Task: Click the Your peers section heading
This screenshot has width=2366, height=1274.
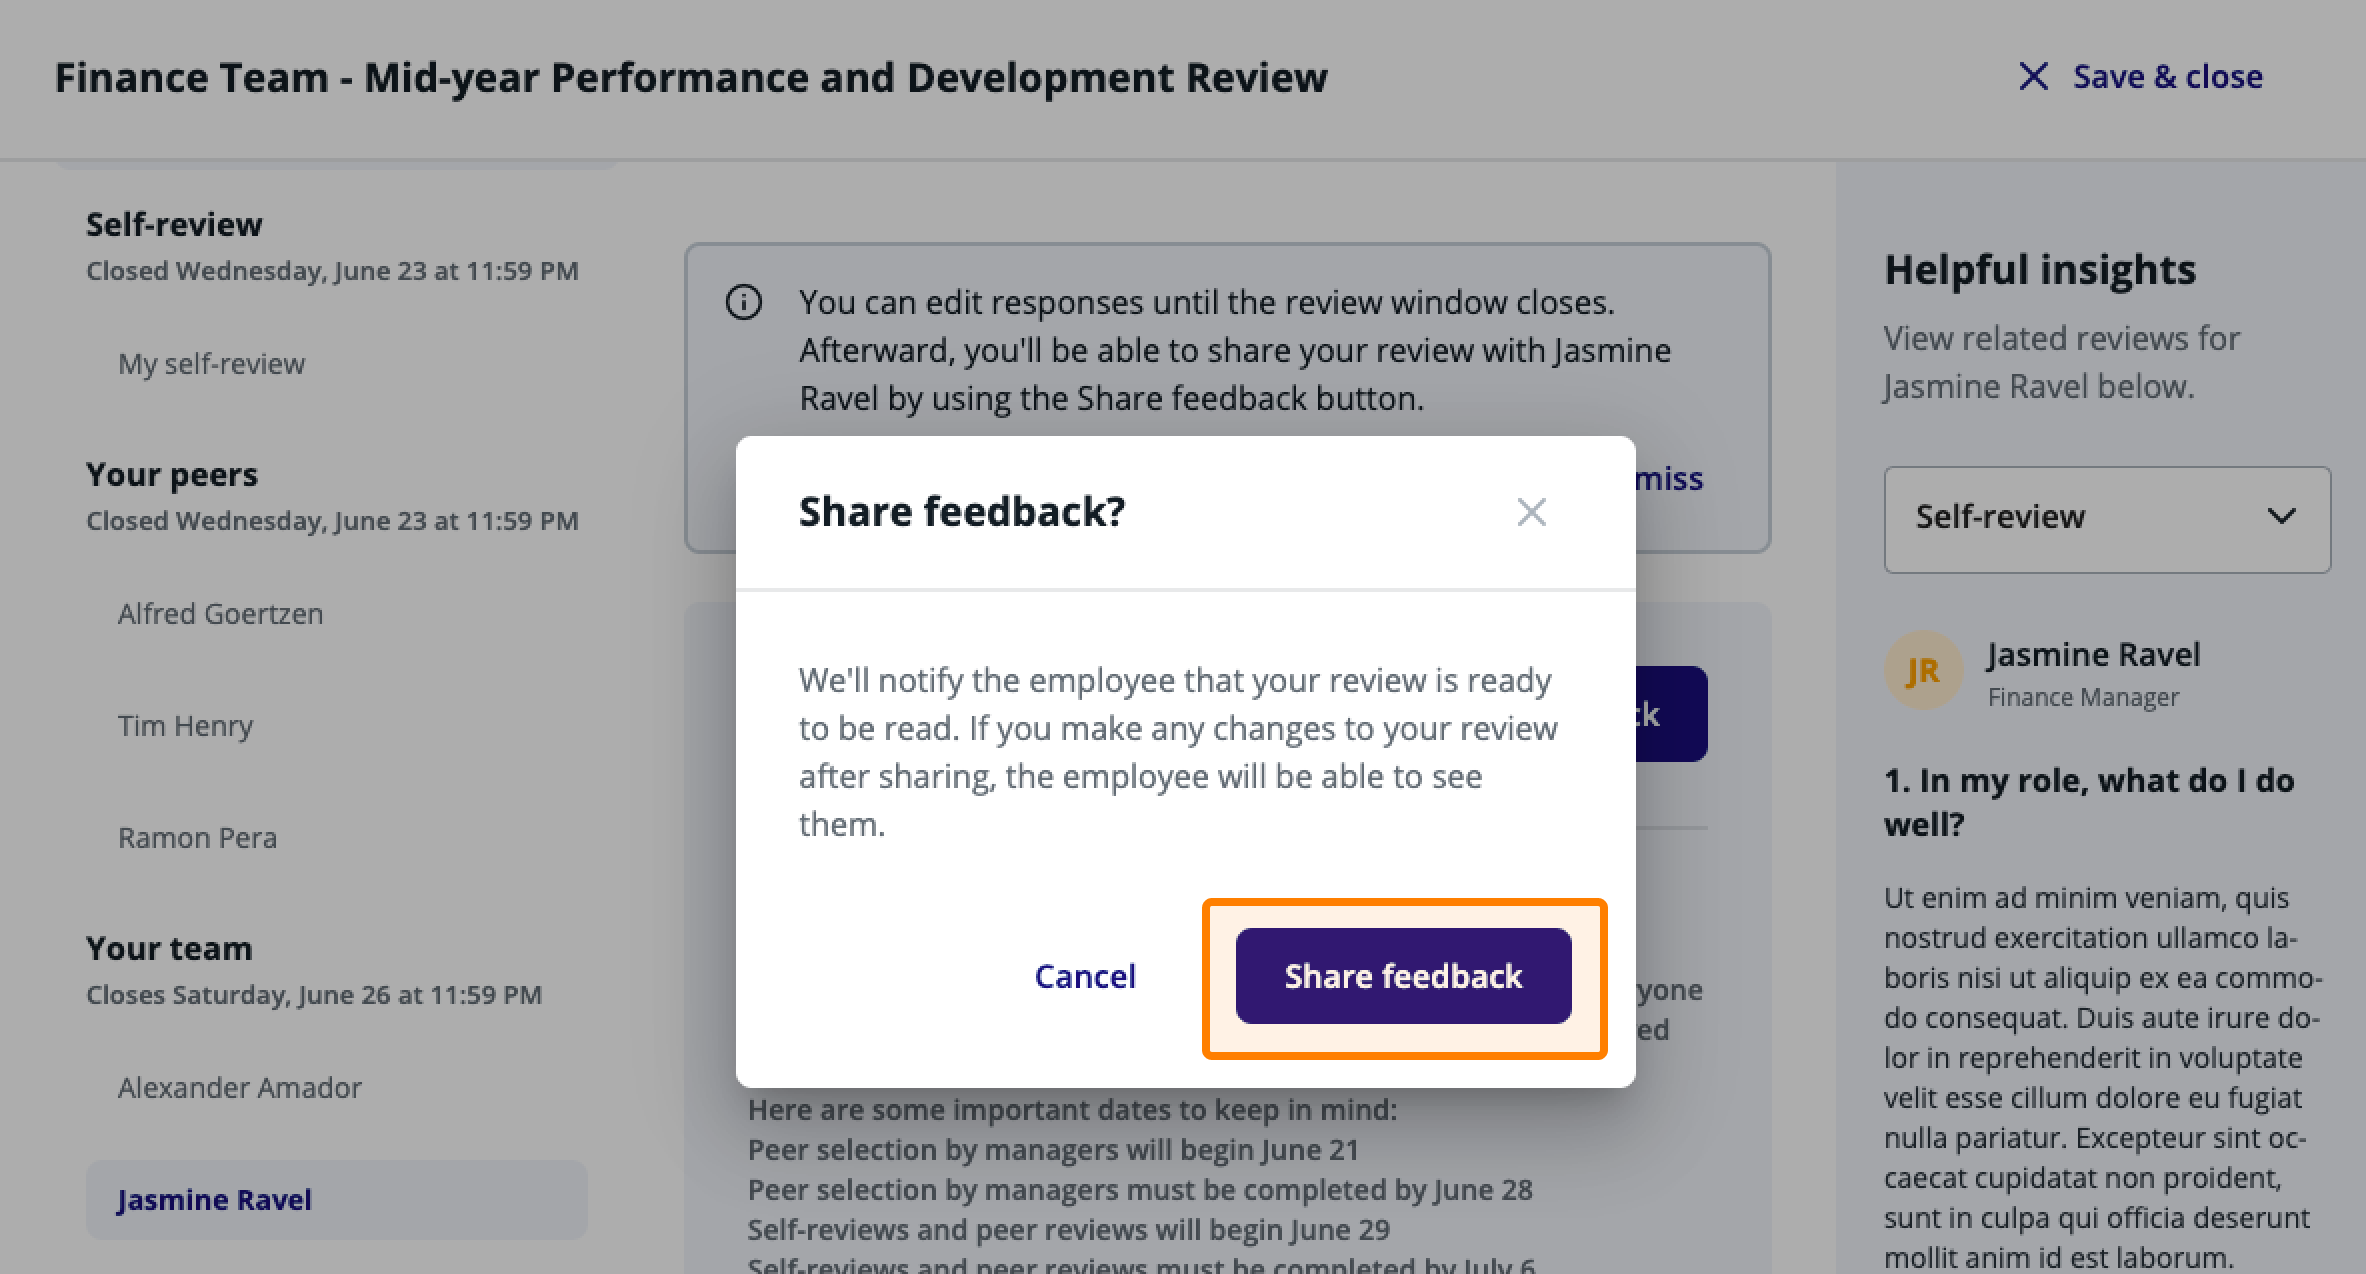Action: [172, 474]
